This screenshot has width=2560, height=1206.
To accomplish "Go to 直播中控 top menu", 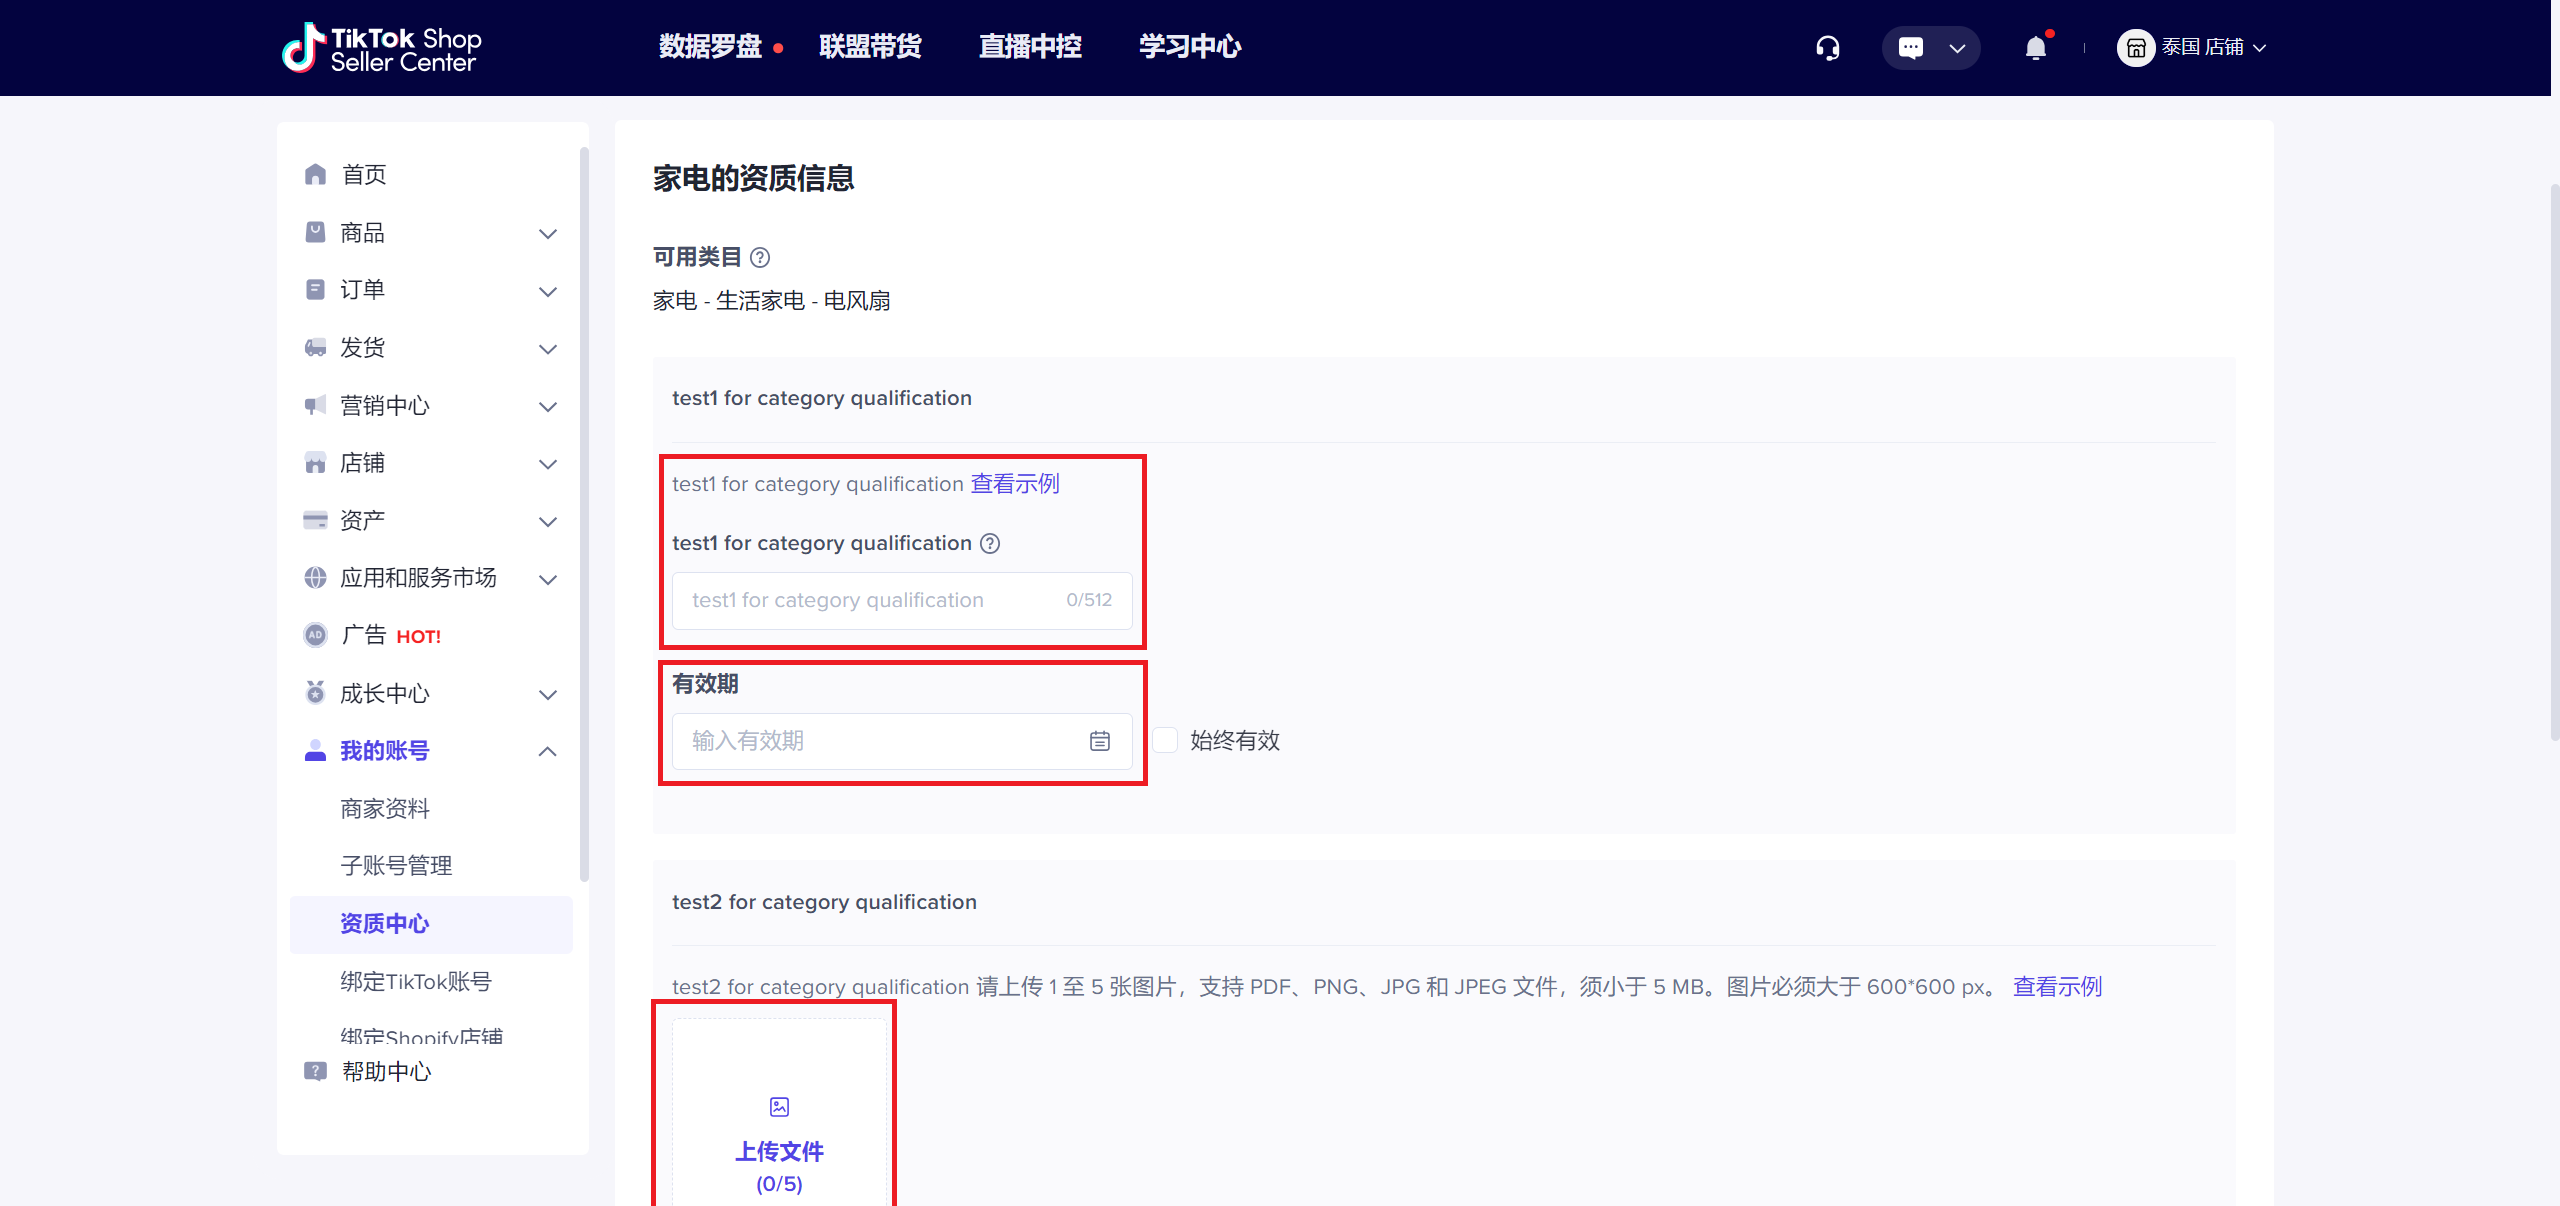I will tap(1030, 47).
